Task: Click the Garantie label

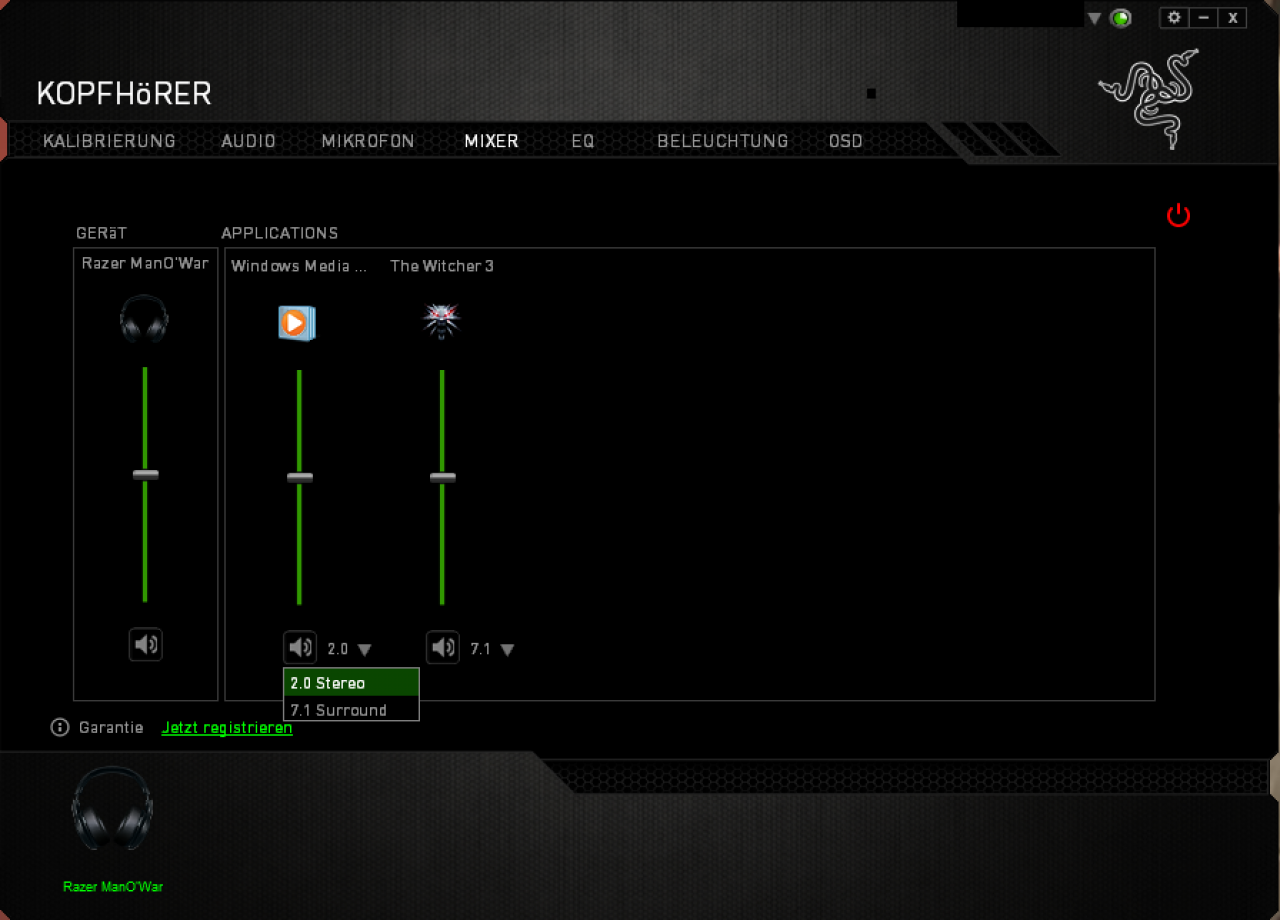Action: click(x=111, y=728)
